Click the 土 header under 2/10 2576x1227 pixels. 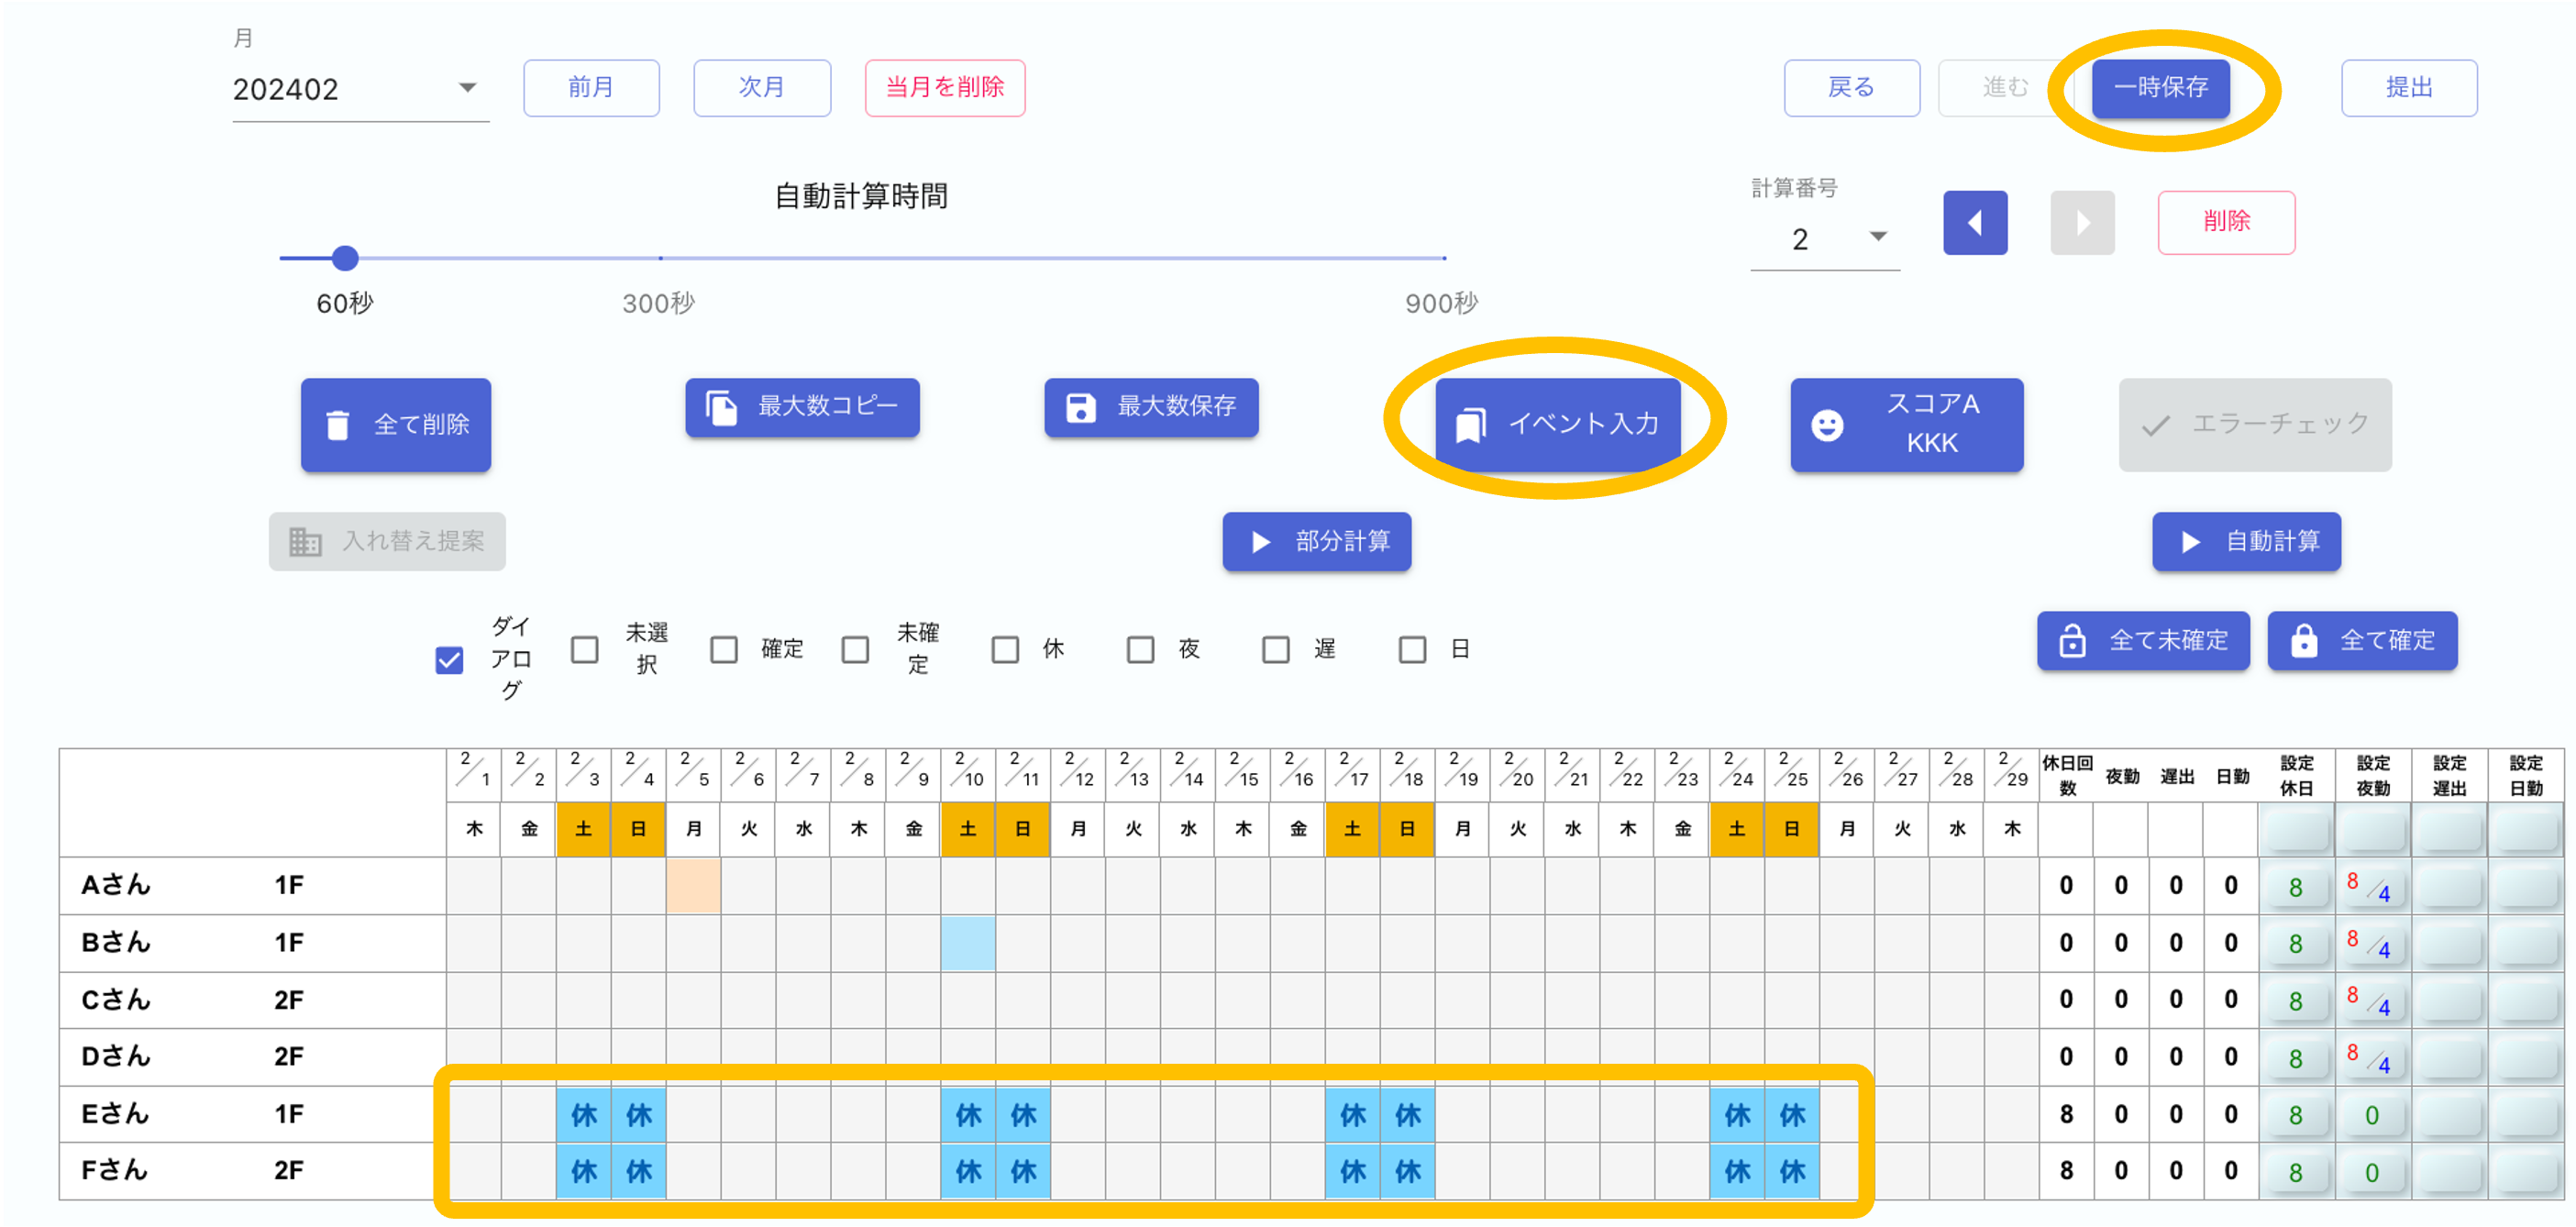pyautogui.click(x=968, y=829)
